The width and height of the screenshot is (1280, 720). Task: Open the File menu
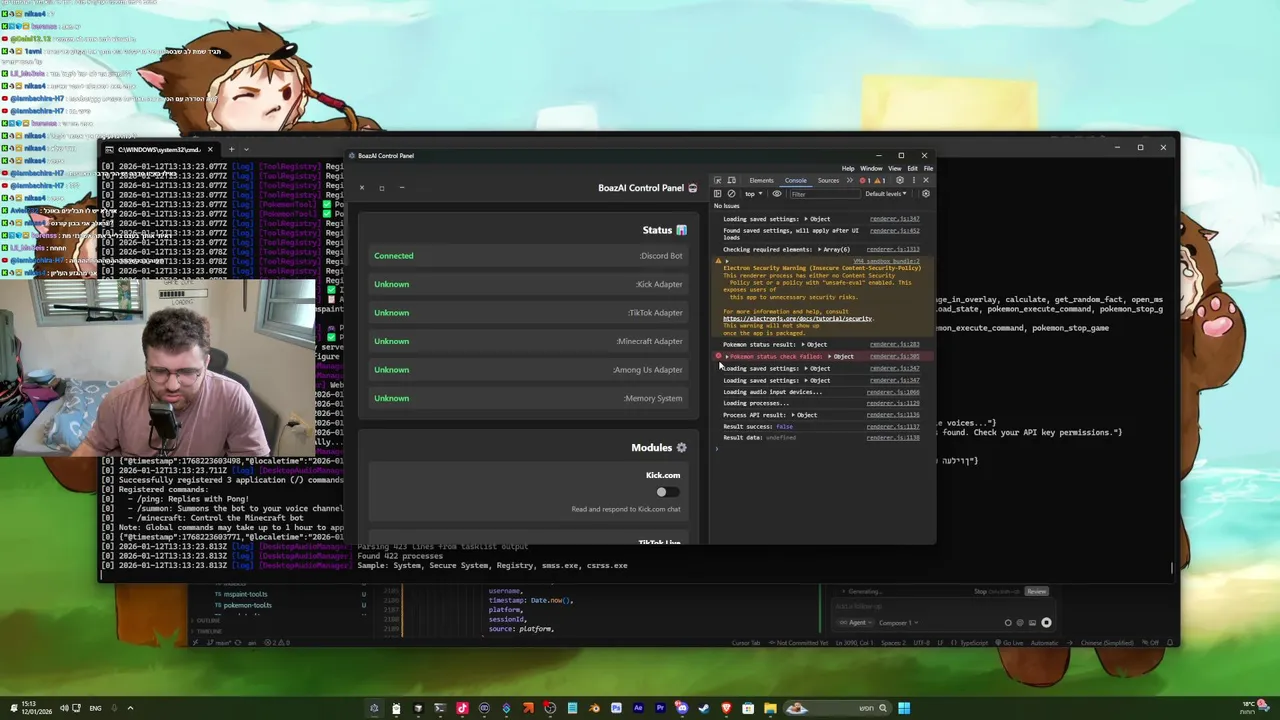coord(928,168)
